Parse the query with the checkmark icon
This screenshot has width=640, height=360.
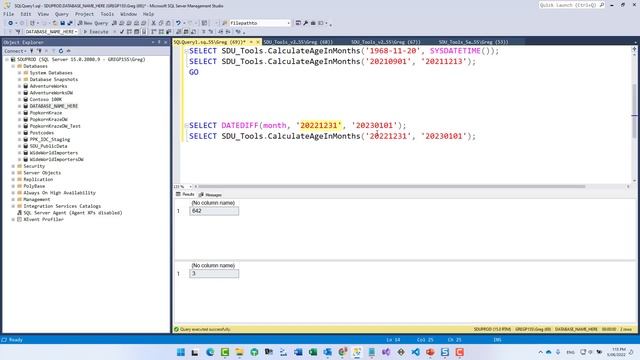tap(122, 31)
